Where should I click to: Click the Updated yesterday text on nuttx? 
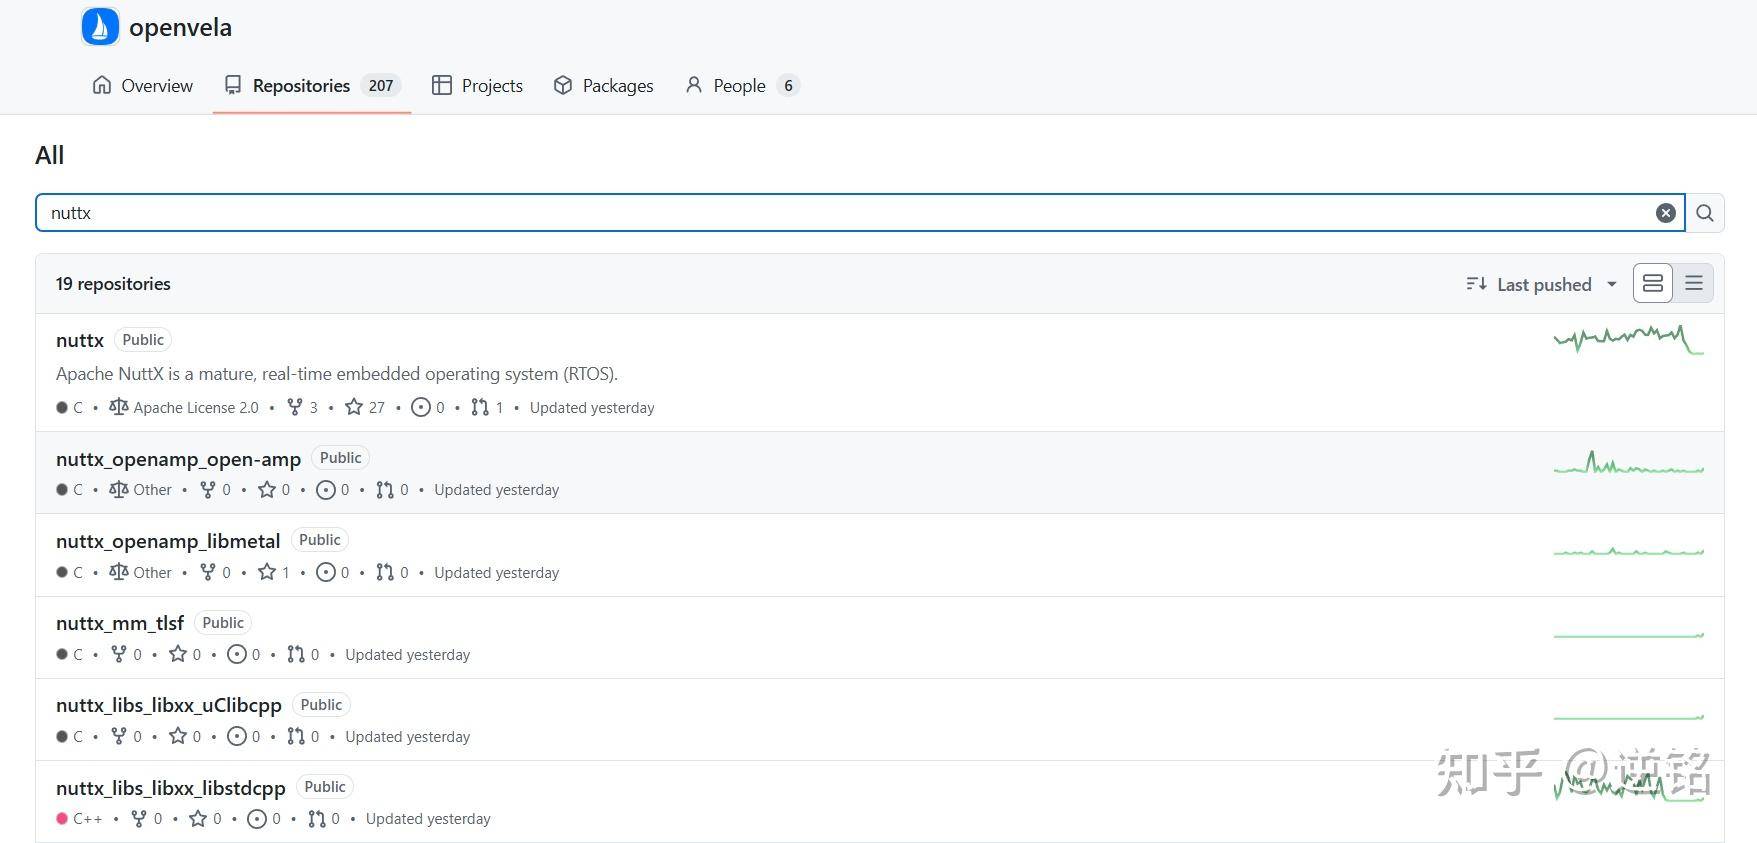592,407
